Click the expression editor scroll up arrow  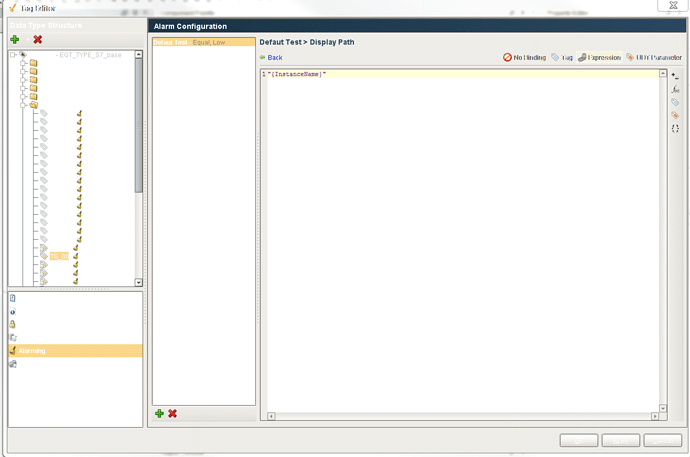click(663, 73)
